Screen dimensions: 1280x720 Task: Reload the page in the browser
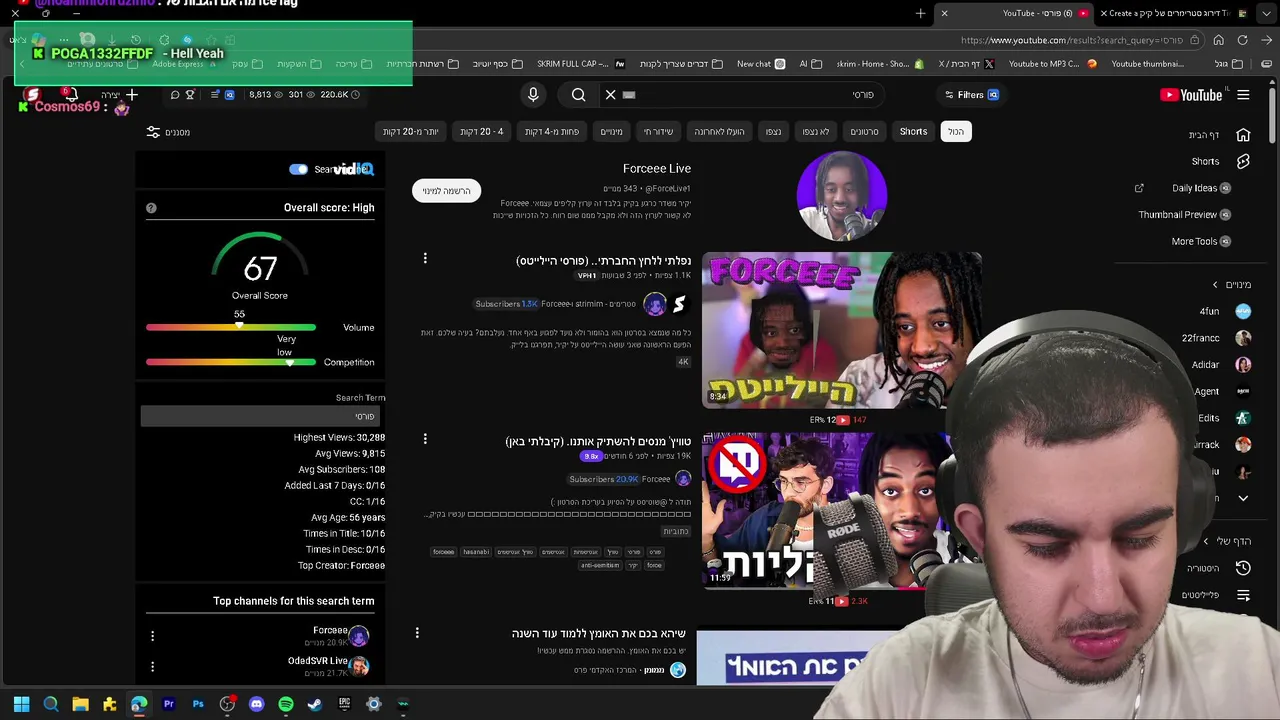click(x=1242, y=40)
